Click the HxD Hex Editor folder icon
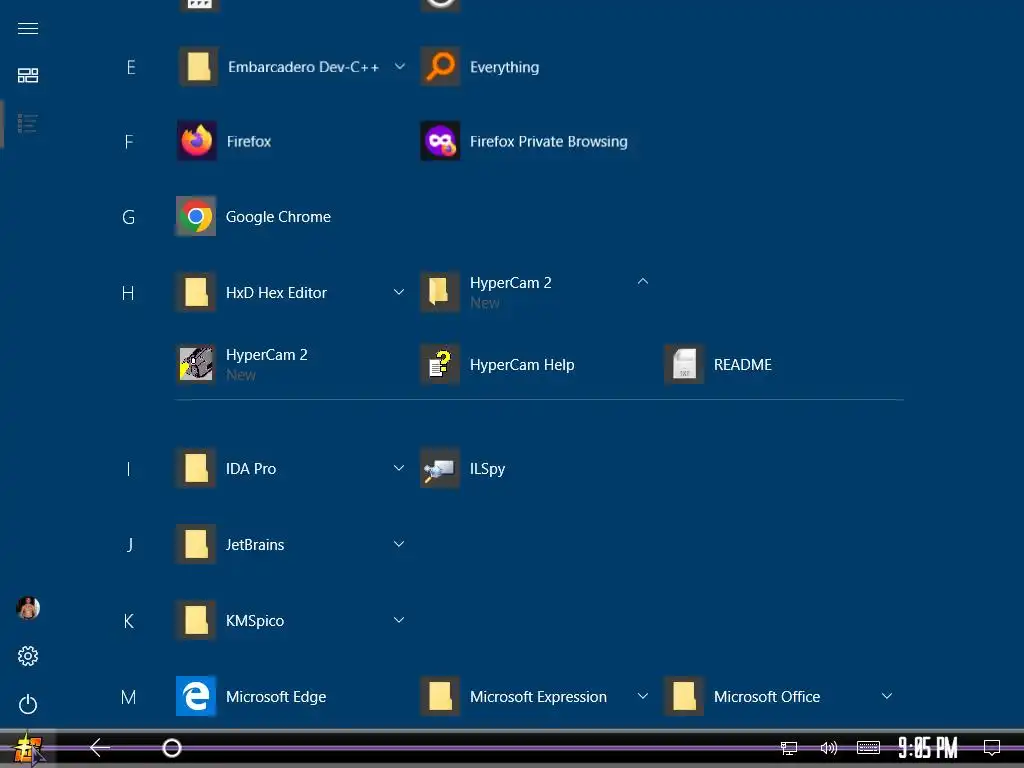Screen dimensions: 1024x768 [196, 292]
